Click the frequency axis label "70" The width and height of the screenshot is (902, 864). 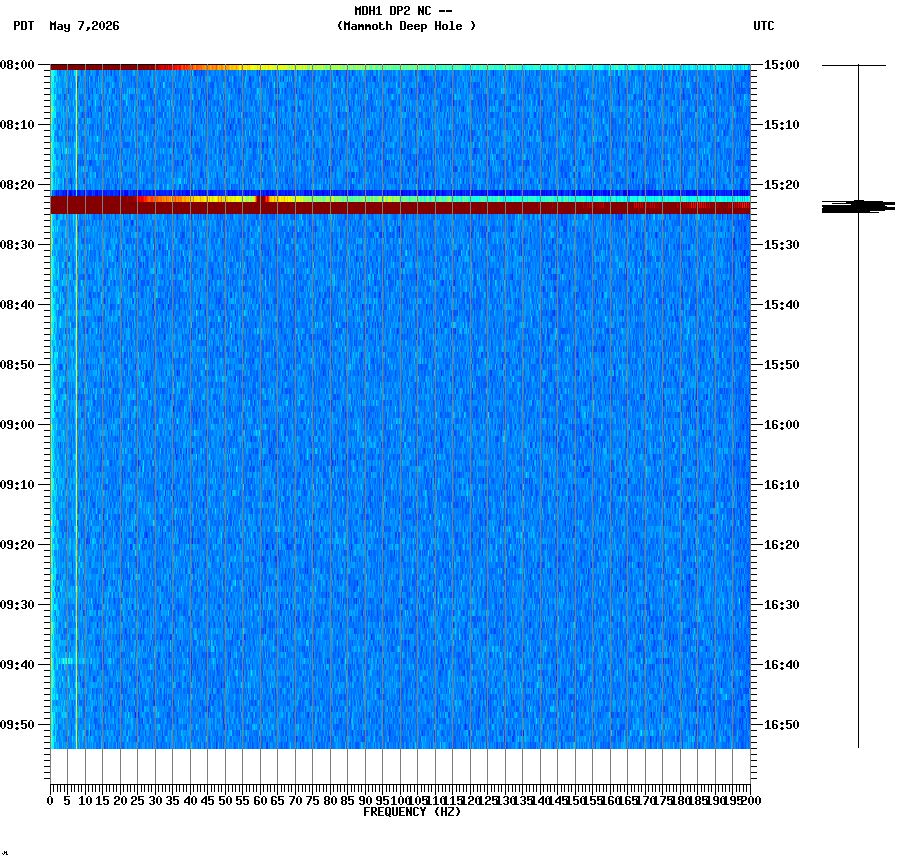(x=295, y=801)
